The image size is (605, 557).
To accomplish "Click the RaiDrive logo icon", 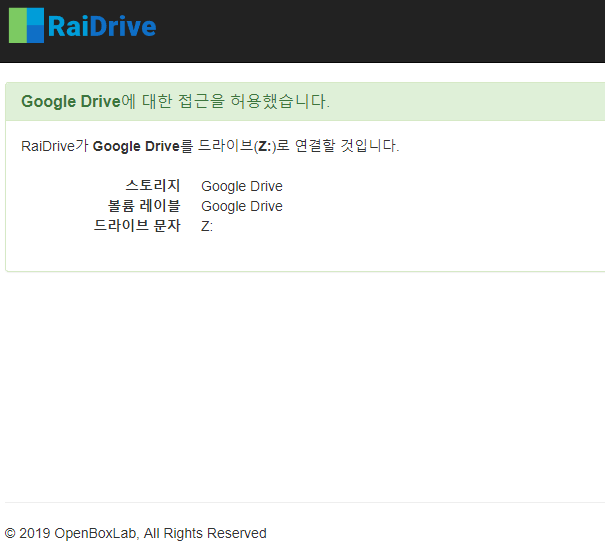I will point(26,25).
